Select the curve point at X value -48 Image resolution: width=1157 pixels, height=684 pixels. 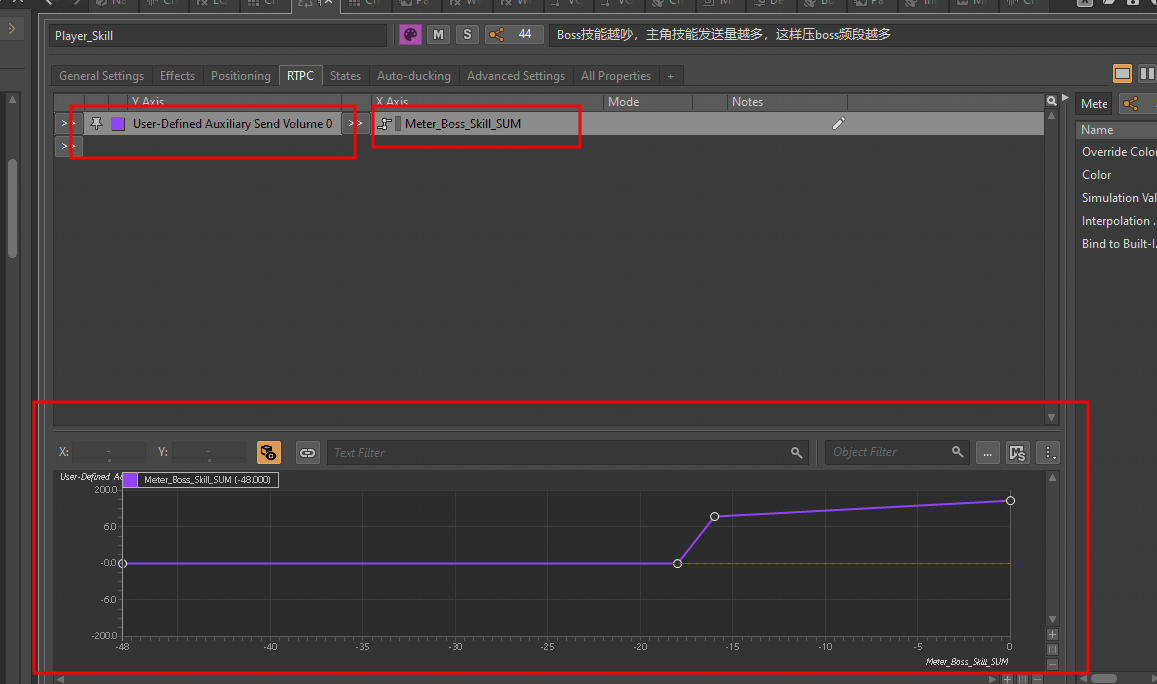pos(122,564)
